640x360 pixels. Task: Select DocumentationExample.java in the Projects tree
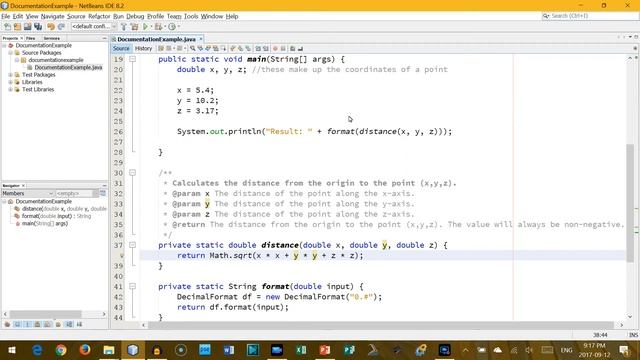68,67
